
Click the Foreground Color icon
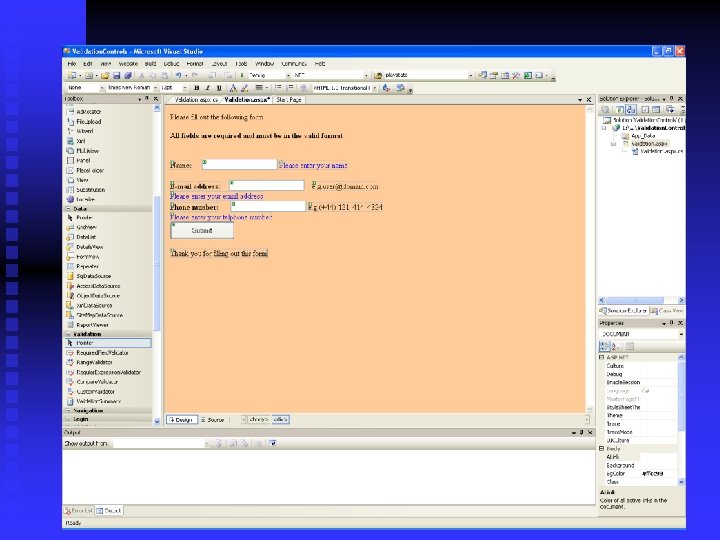coord(233,88)
